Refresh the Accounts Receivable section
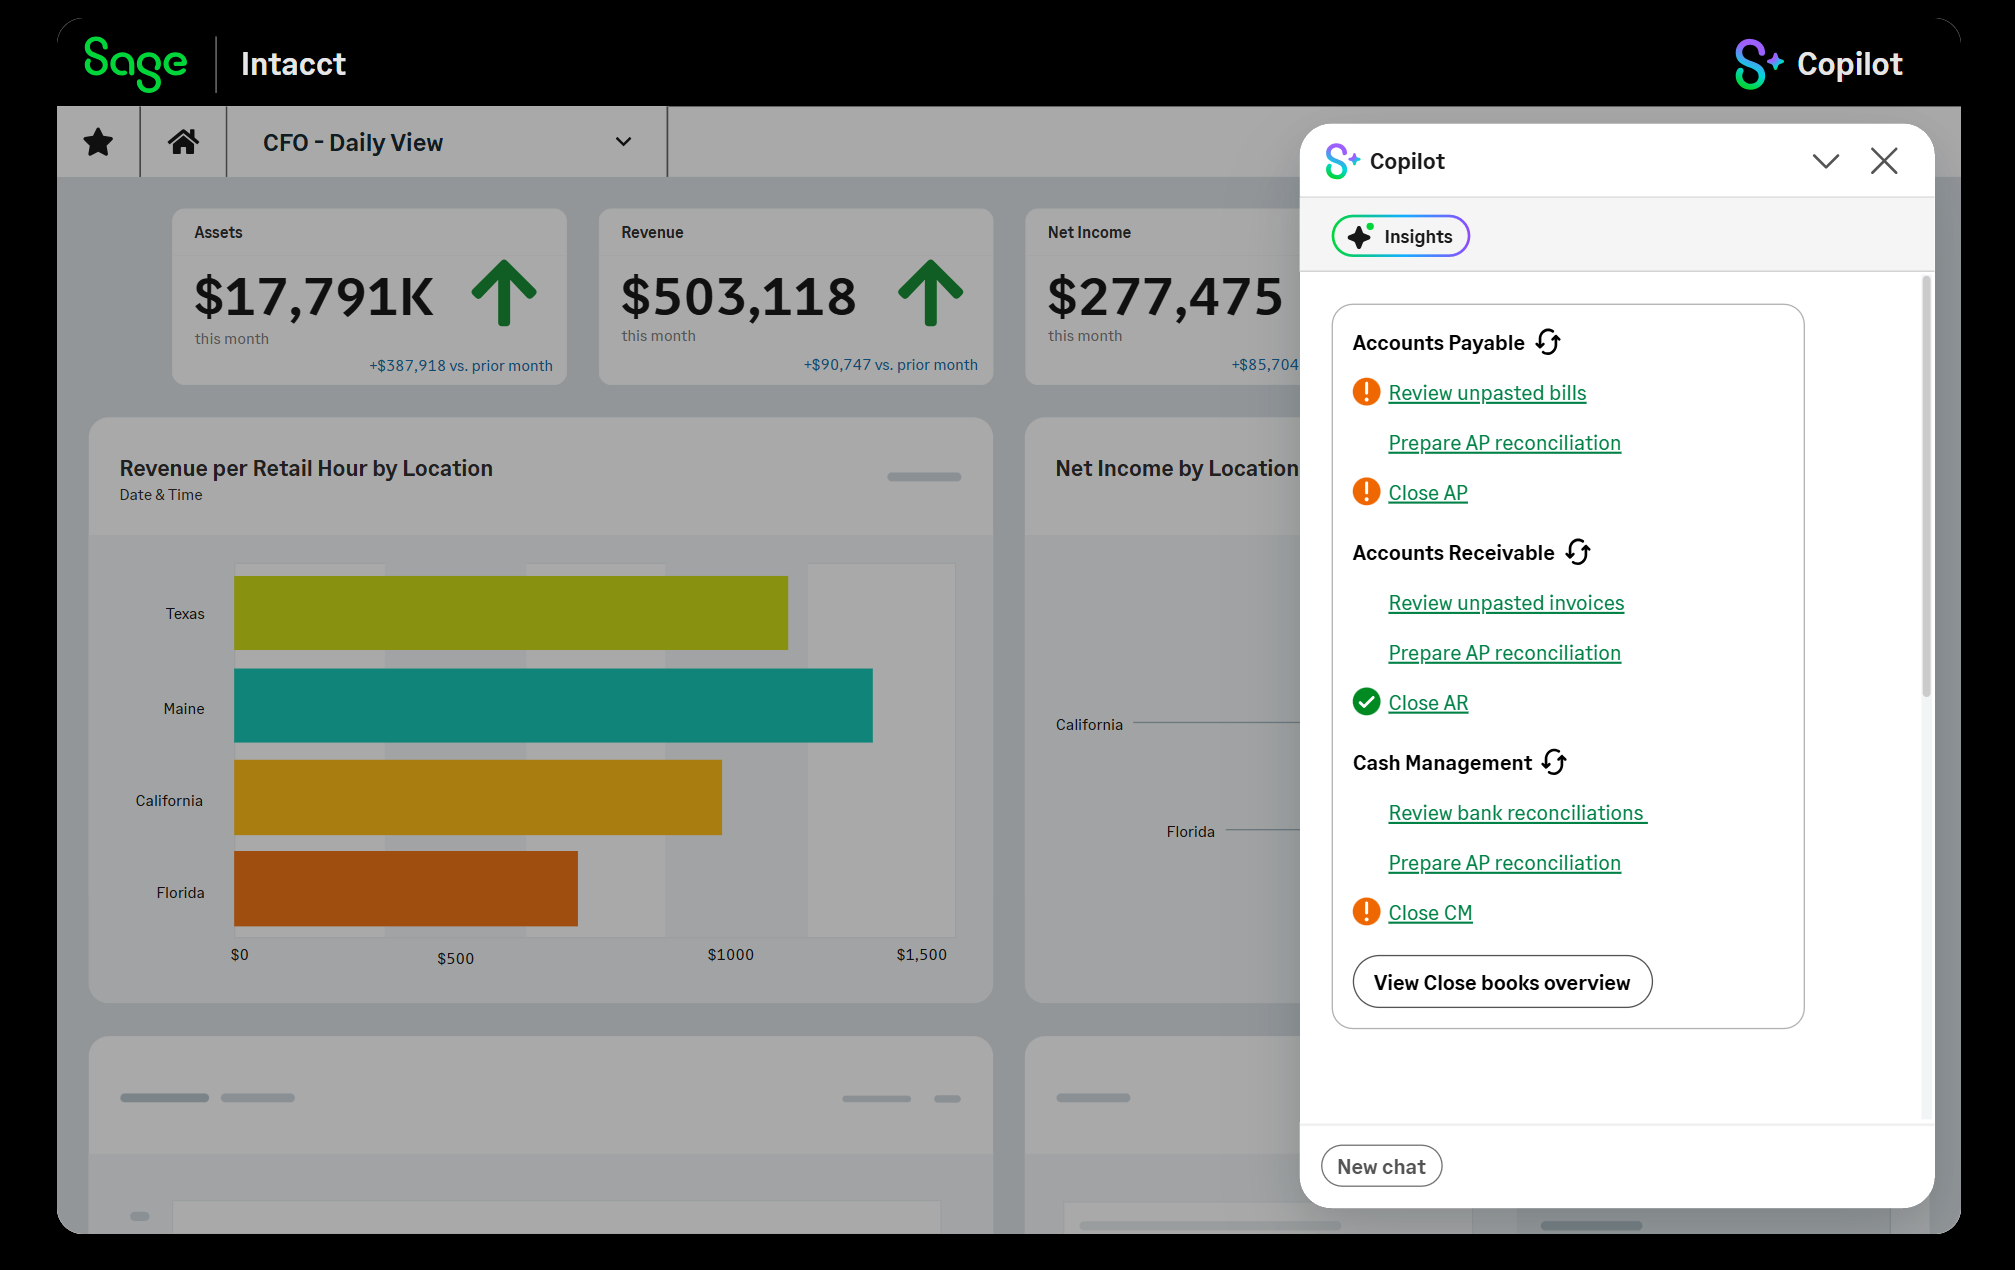The image size is (2015, 1270). point(1578,552)
